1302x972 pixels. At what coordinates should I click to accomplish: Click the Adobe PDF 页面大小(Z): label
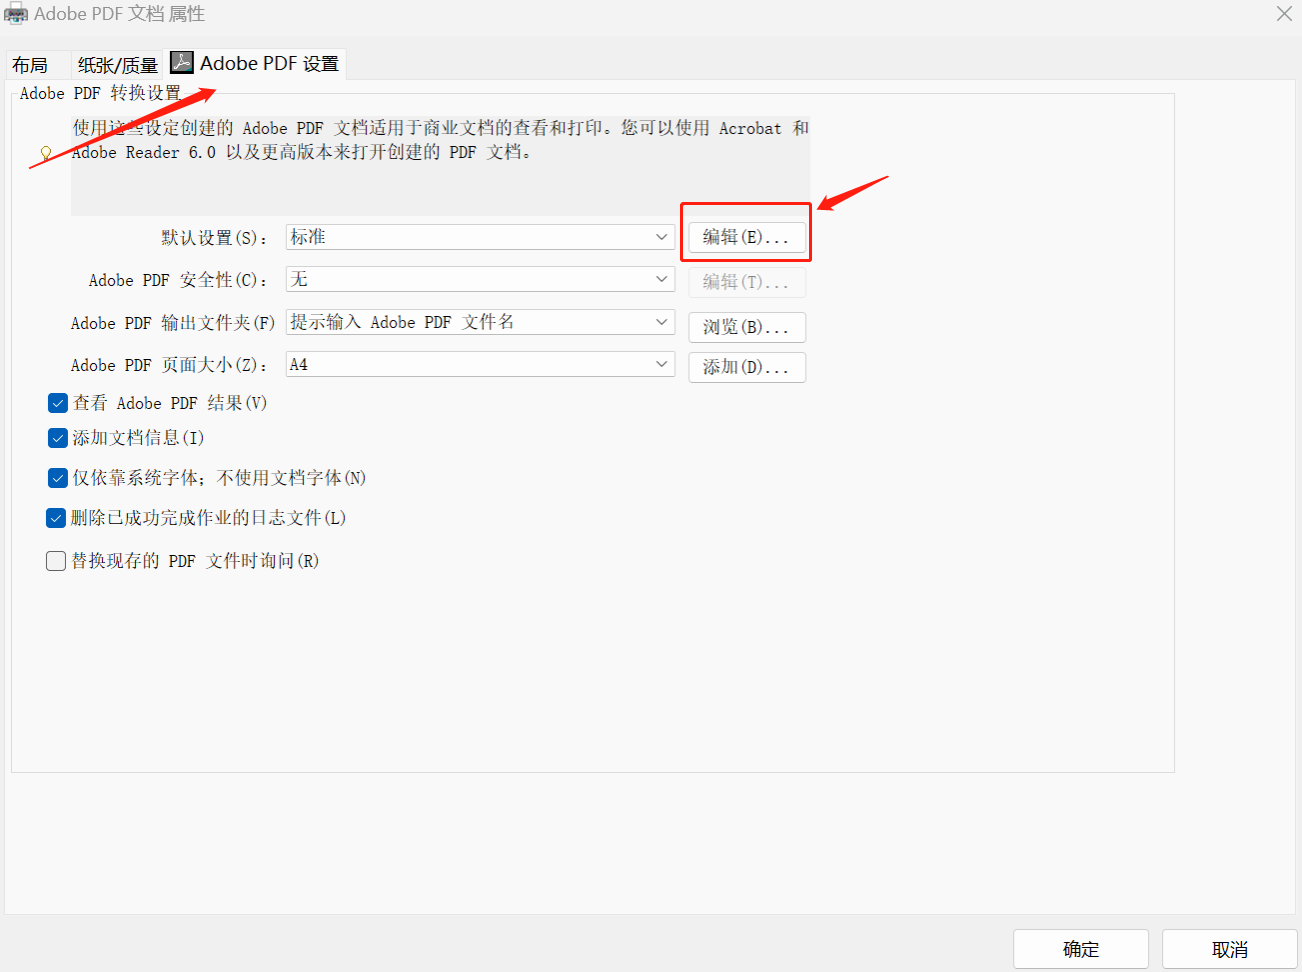(170, 365)
